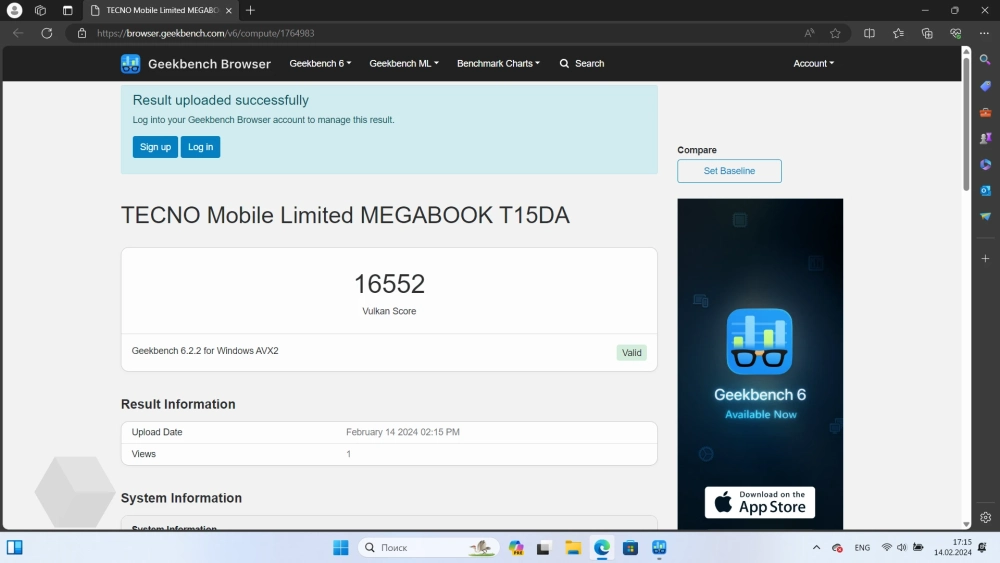Image resolution: width=1000 pixels, height=563 pixels.
Task: Expand the Account menu
Action: (813, 63)
